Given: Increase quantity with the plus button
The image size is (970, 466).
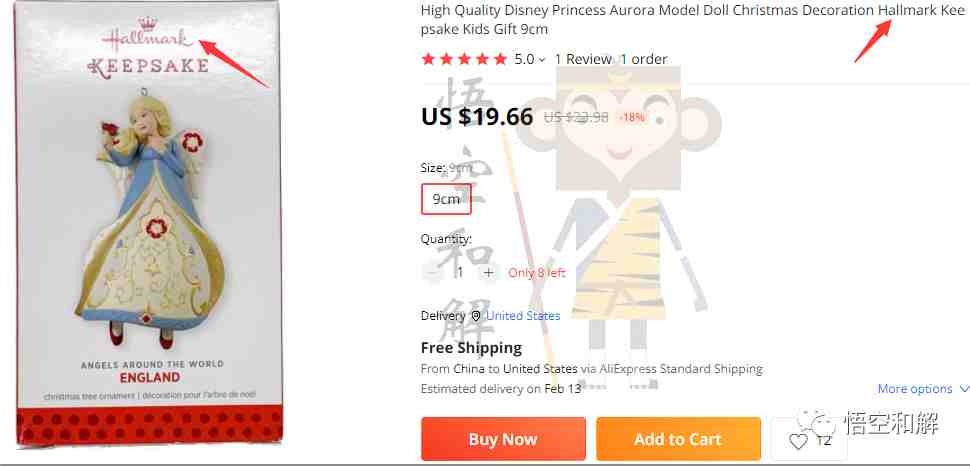Looking at the screenshot, I should tap(489, 272).
